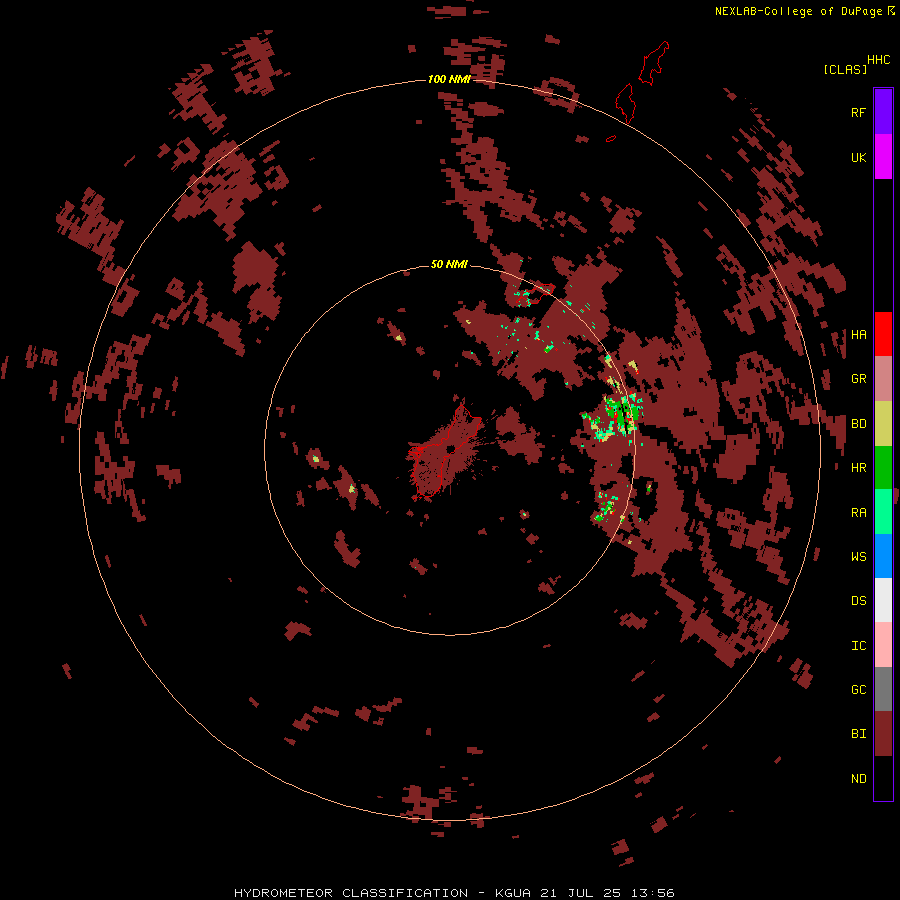Click the NEXLAB-College of DuPage credit text
Viewport: 900px width, 900px height.
(x=798, y=11)
